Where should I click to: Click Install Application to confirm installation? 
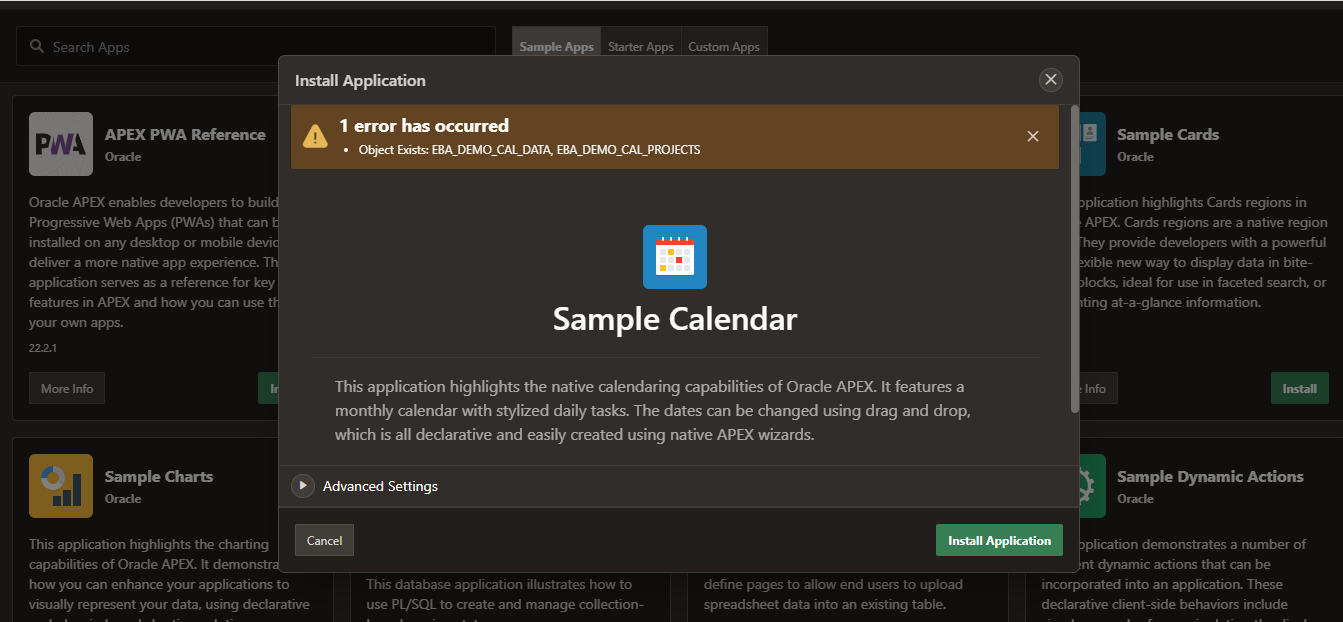pos(999,539)
